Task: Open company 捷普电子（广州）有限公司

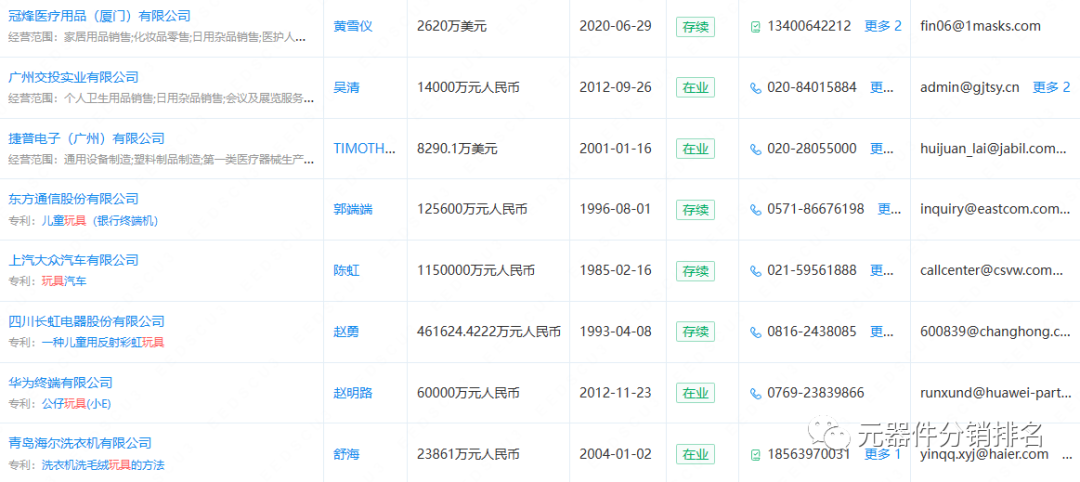Action: tap(86, 138)
